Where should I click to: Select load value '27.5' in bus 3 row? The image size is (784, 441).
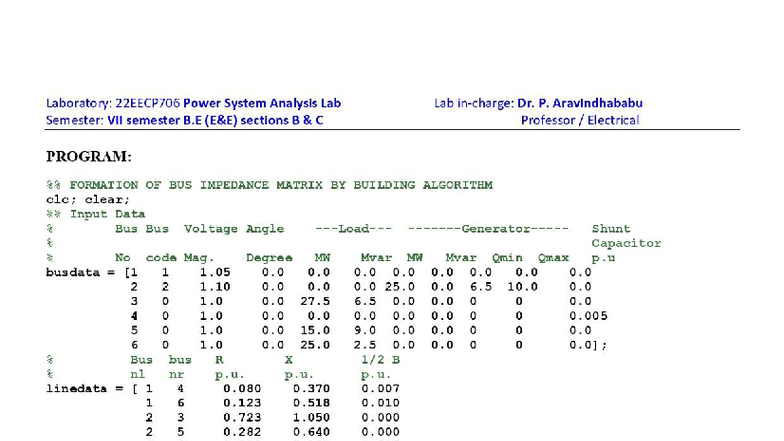tap(315, 302)
